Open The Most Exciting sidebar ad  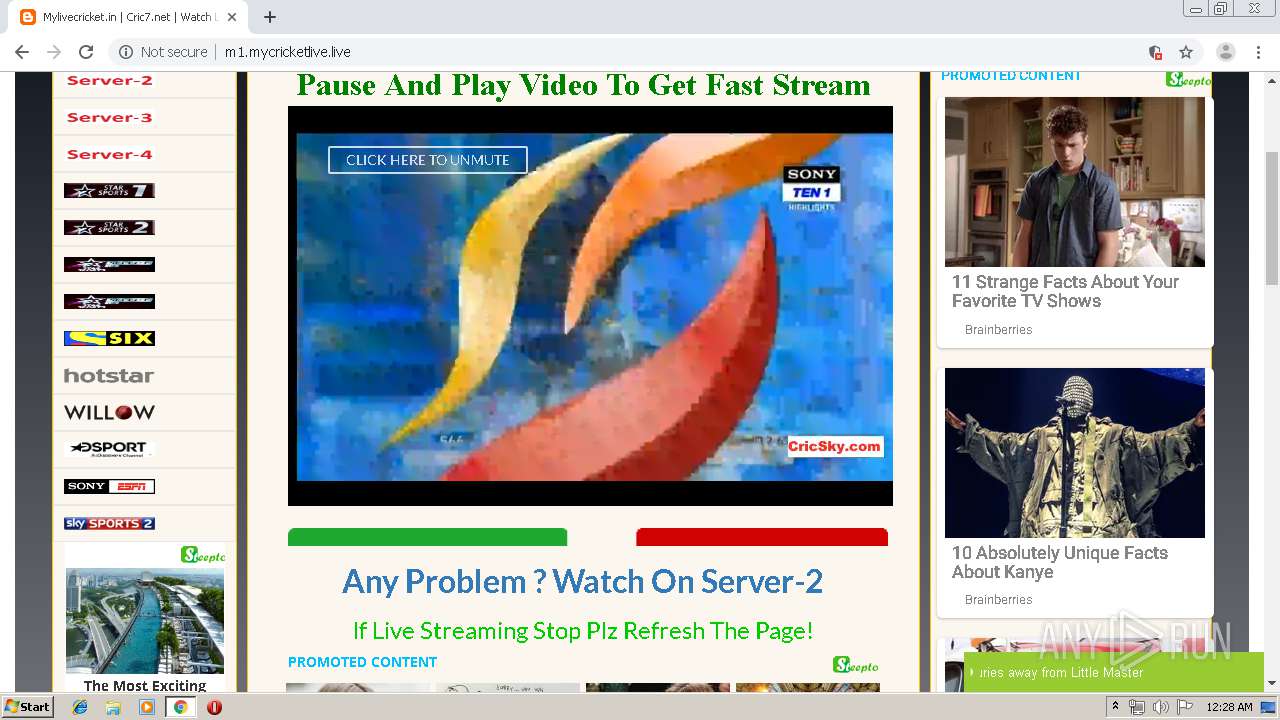coord(145,686)
